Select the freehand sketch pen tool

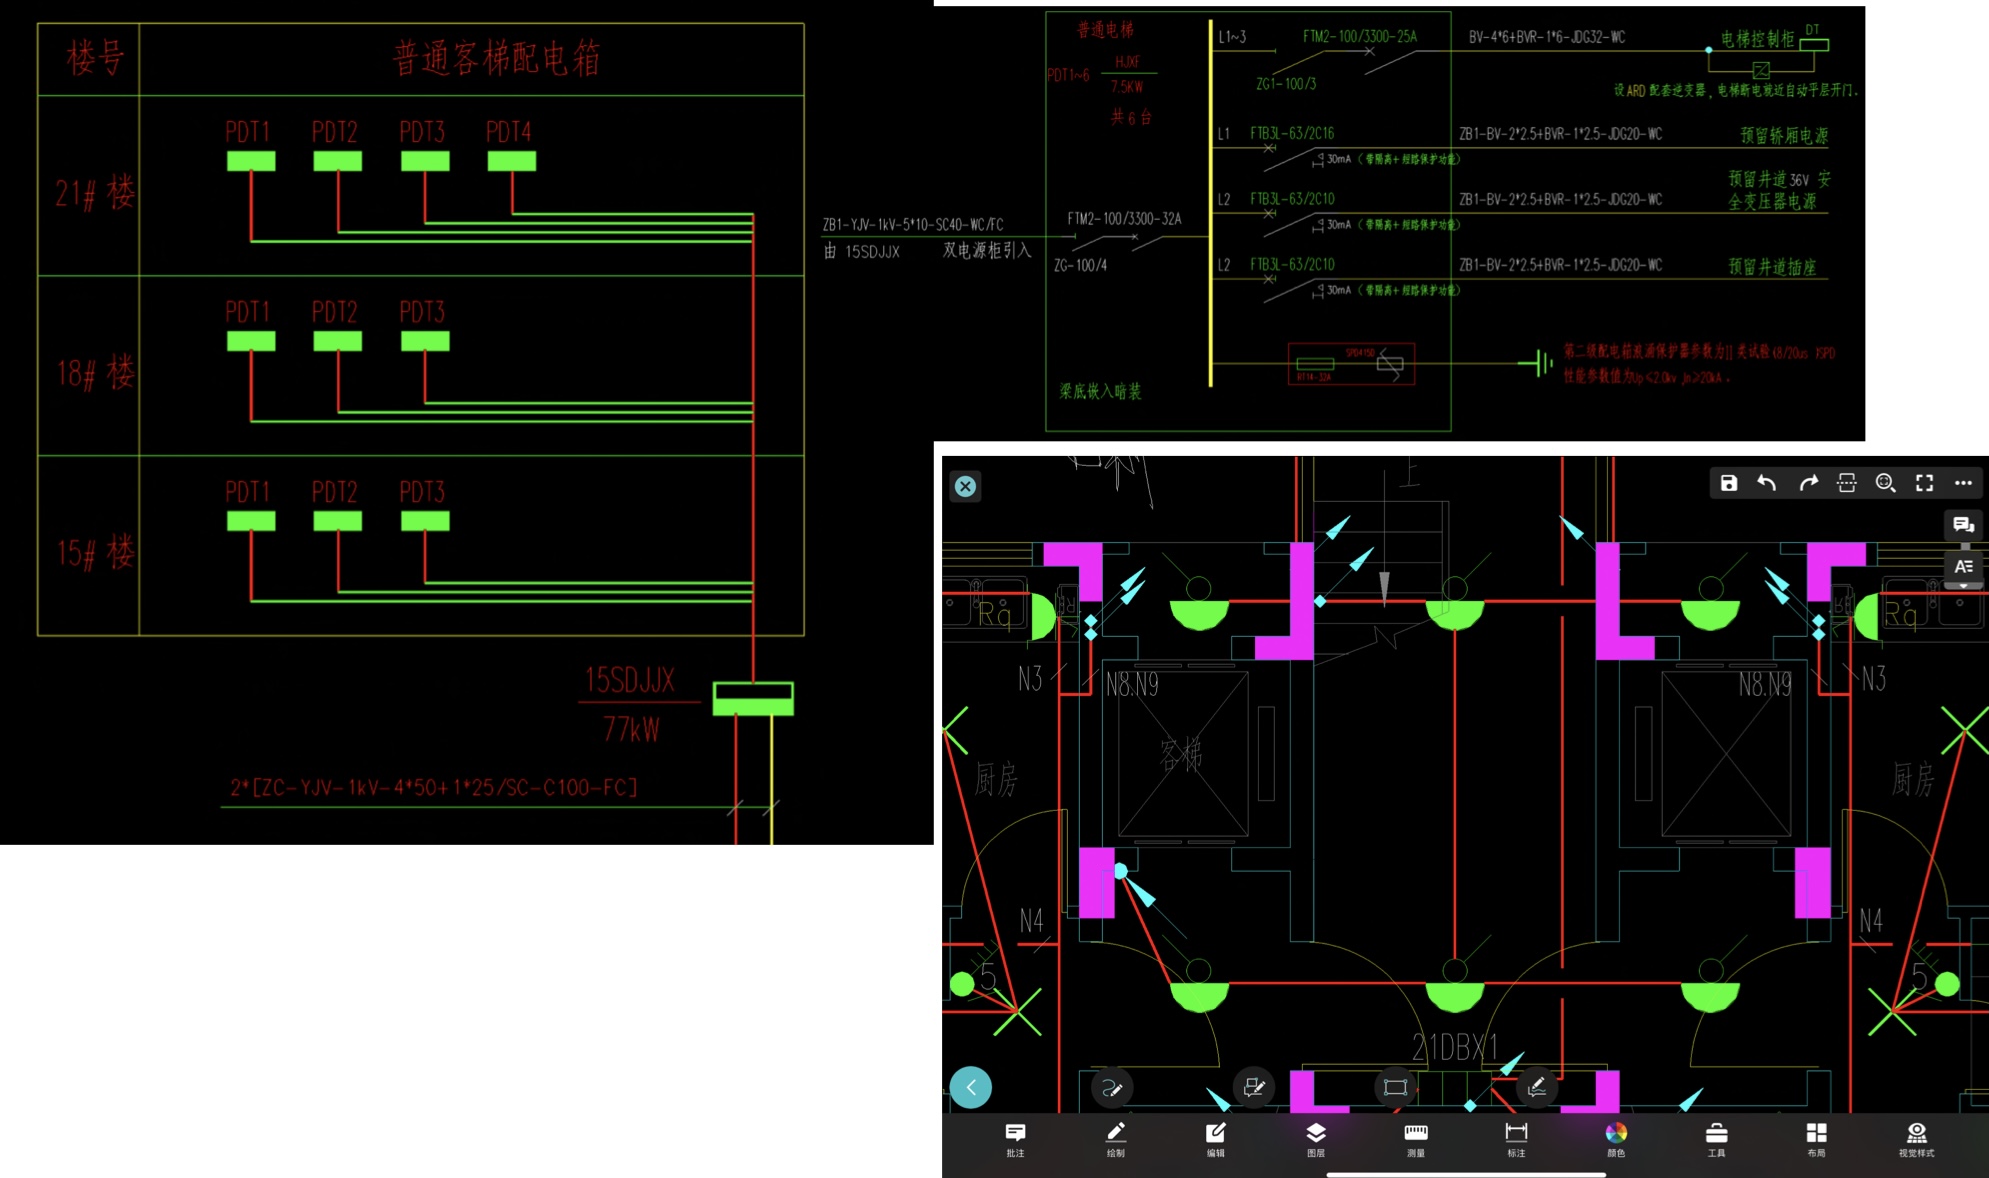coord(1111,1088)
